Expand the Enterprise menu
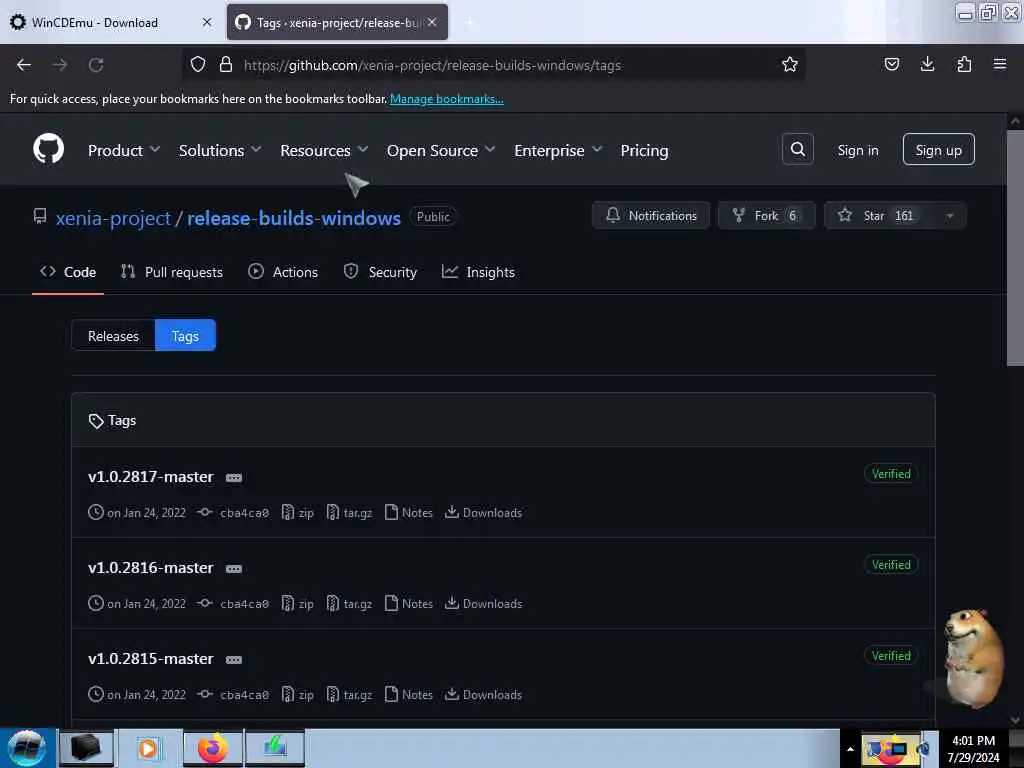This screenshot has height=768, width=1024. click(x=558, y=150)
